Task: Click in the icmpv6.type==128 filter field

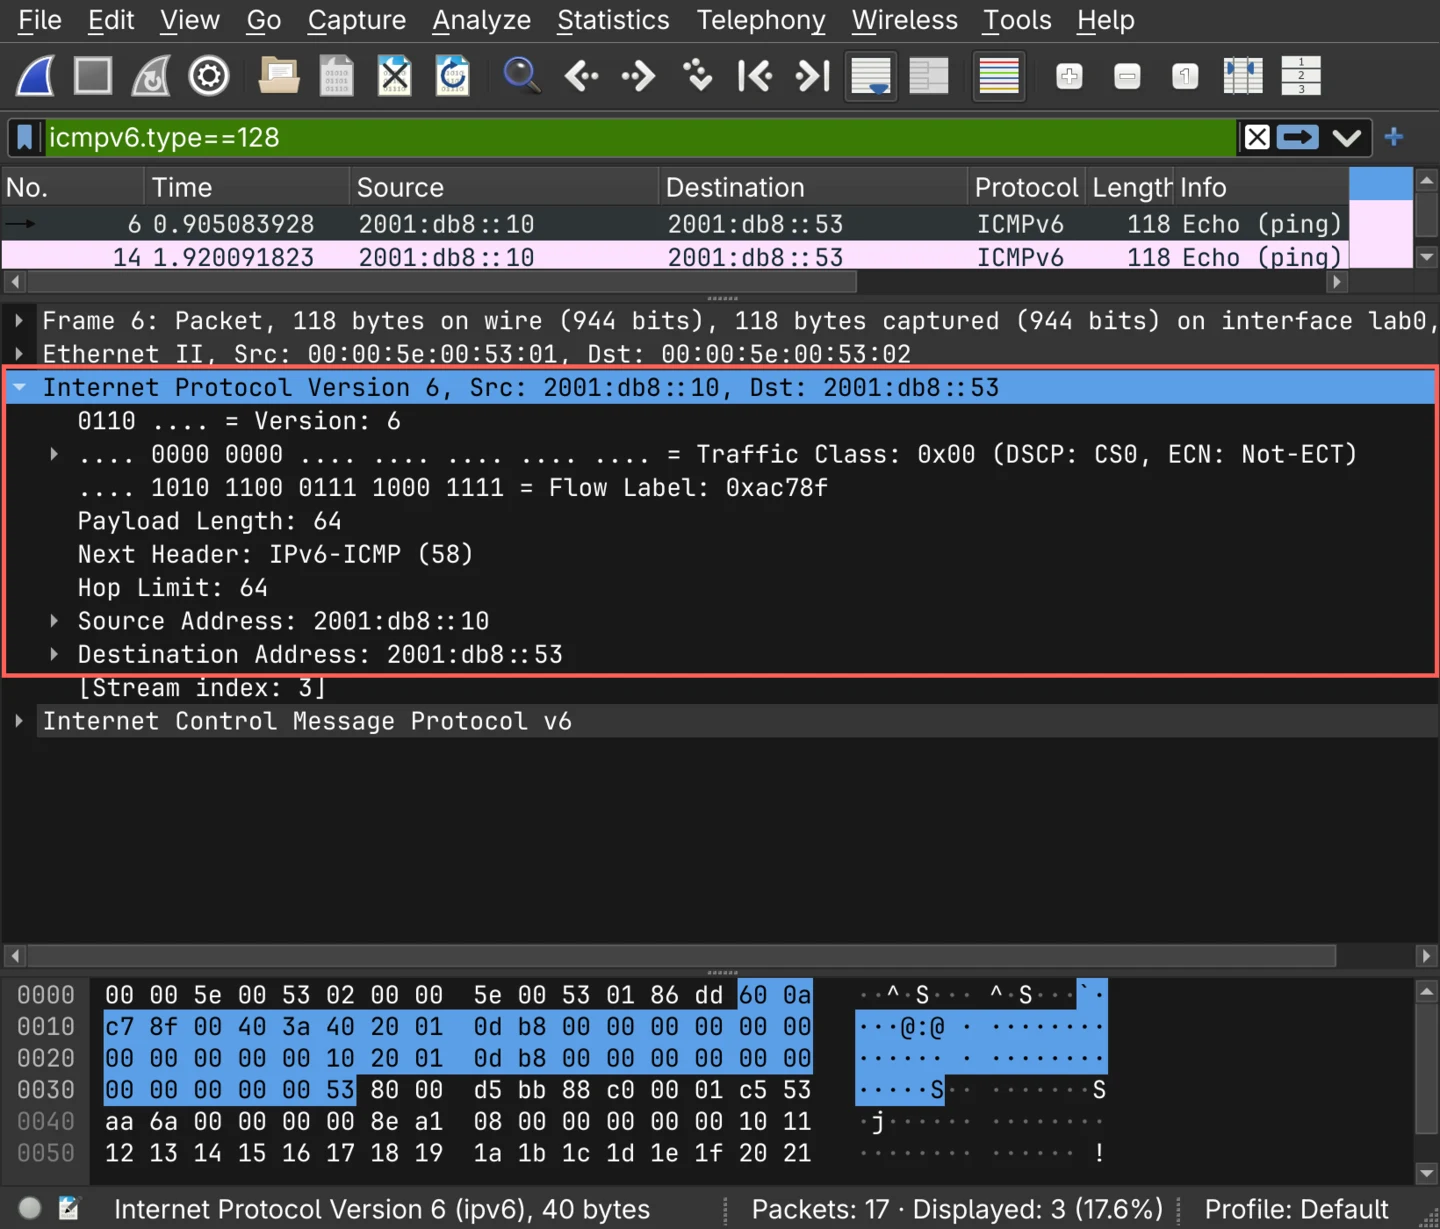Action: pos(640,137)
